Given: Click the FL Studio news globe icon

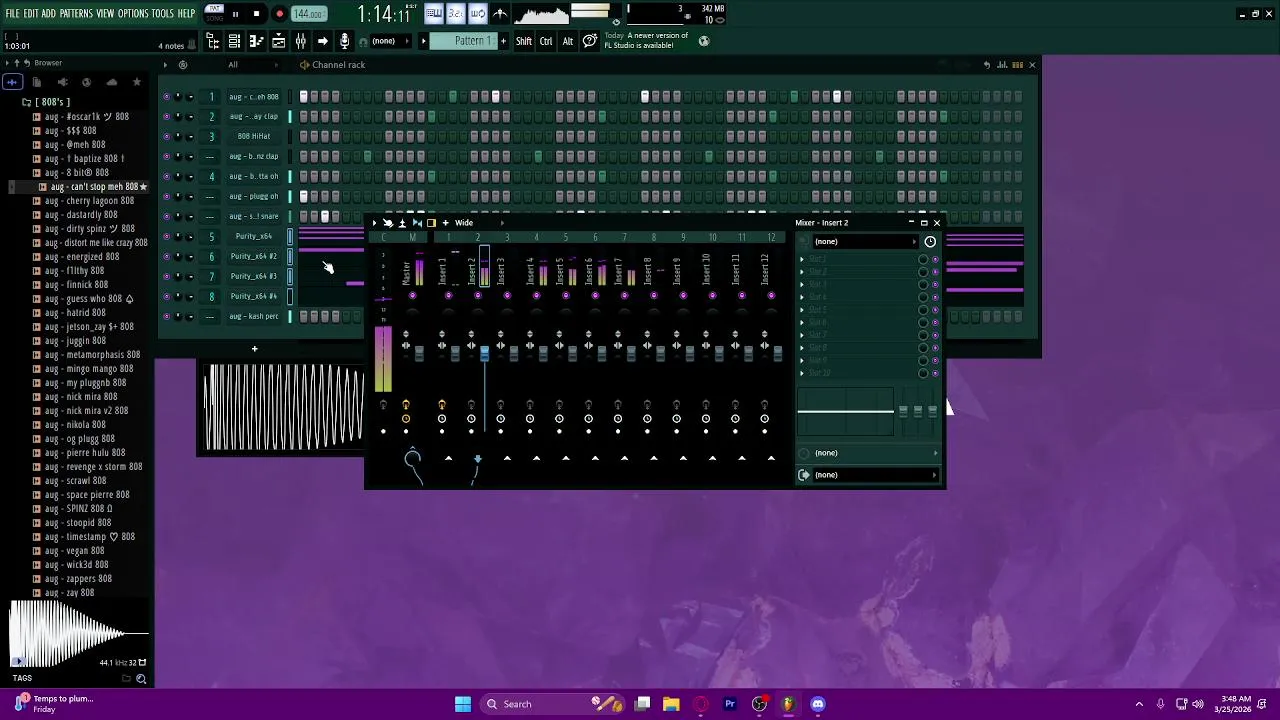Looking at the screenshot, I should tap(704, 41).
